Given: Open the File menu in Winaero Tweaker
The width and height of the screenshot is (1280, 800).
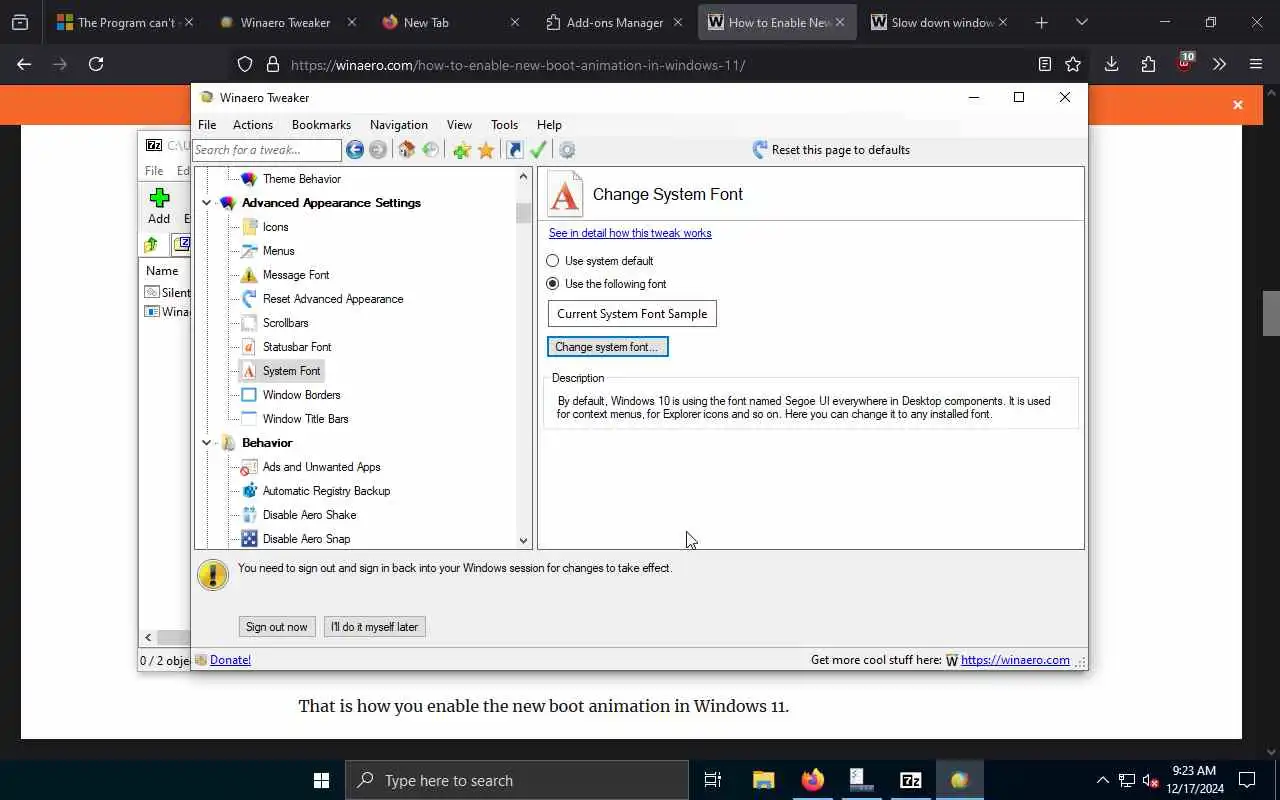Looking at the screenshot, I should 207,125.
